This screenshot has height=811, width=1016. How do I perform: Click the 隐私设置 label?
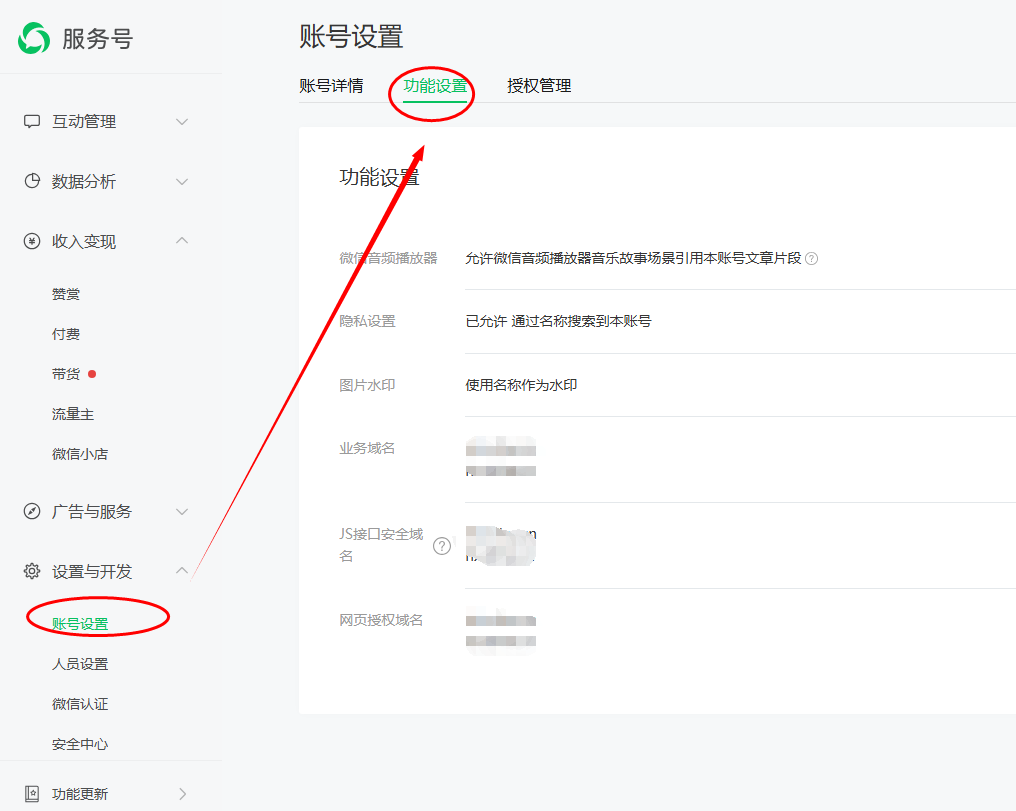(x=367, y=321)
